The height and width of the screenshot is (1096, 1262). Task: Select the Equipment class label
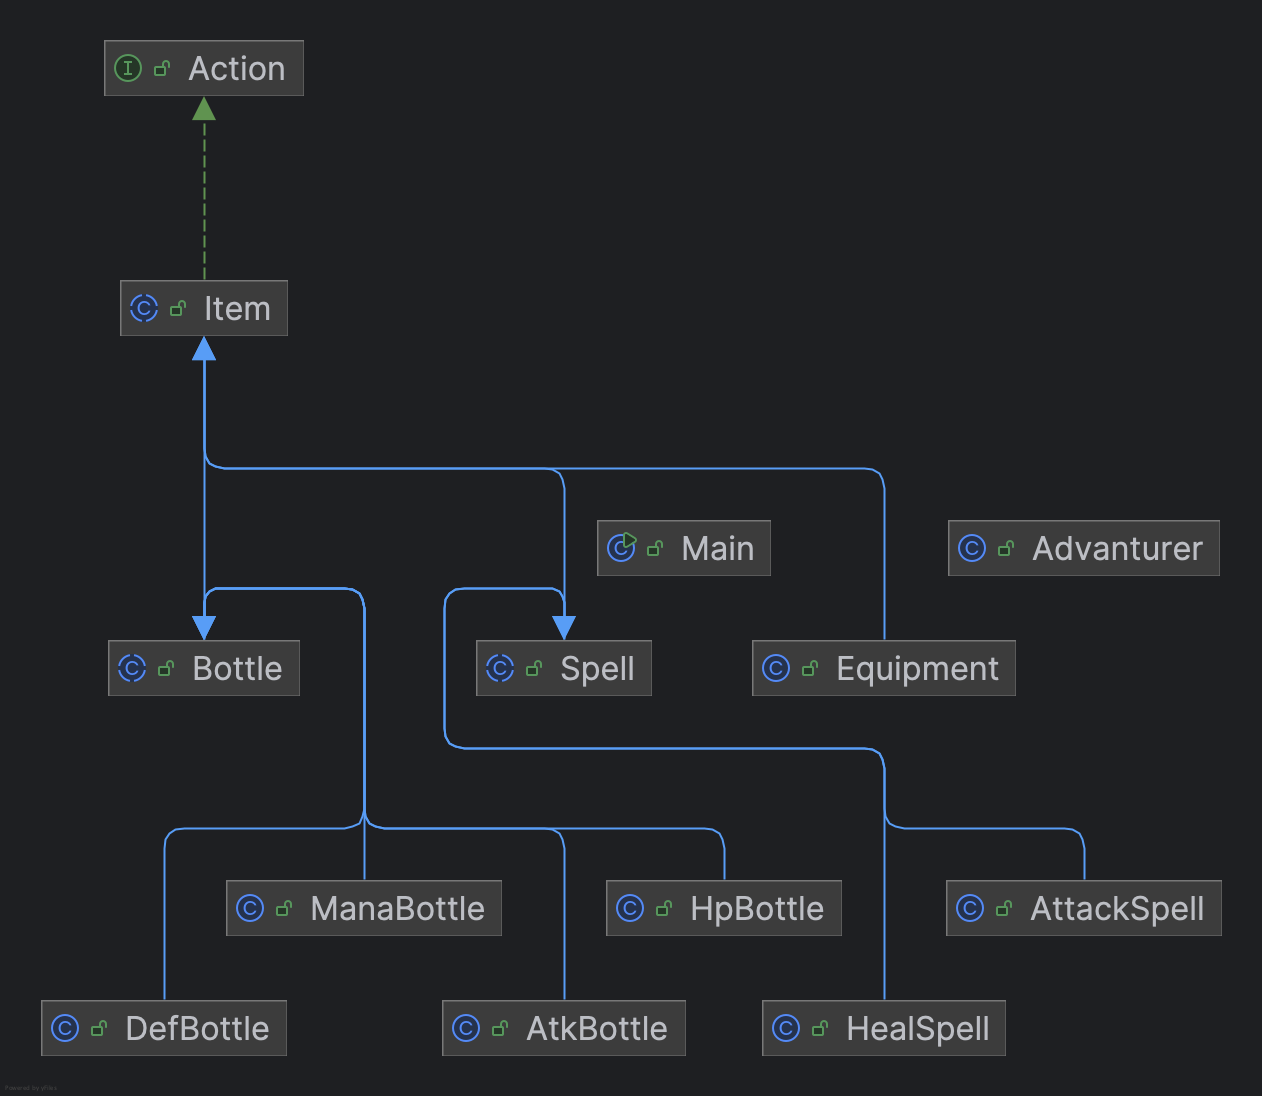tap(917, 668)
